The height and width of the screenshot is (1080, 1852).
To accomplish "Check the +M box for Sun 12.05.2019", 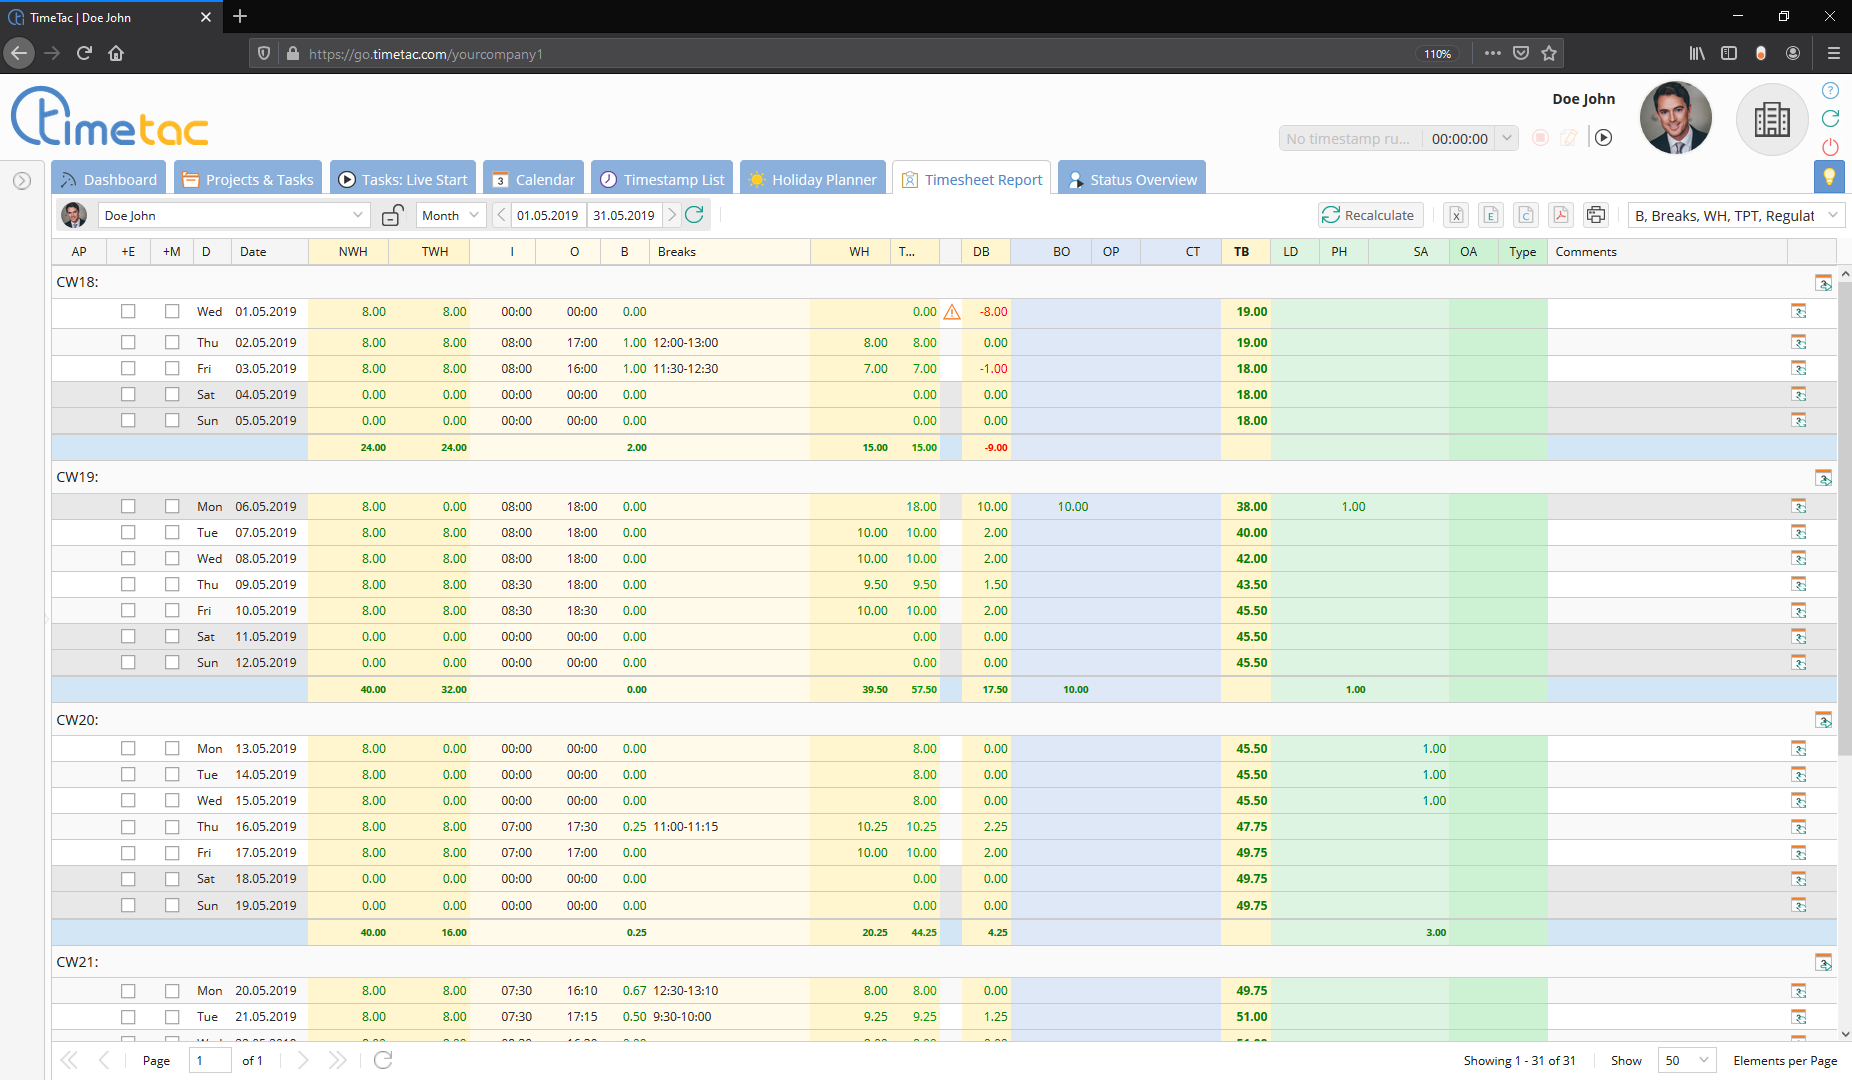I will [172, 663].
